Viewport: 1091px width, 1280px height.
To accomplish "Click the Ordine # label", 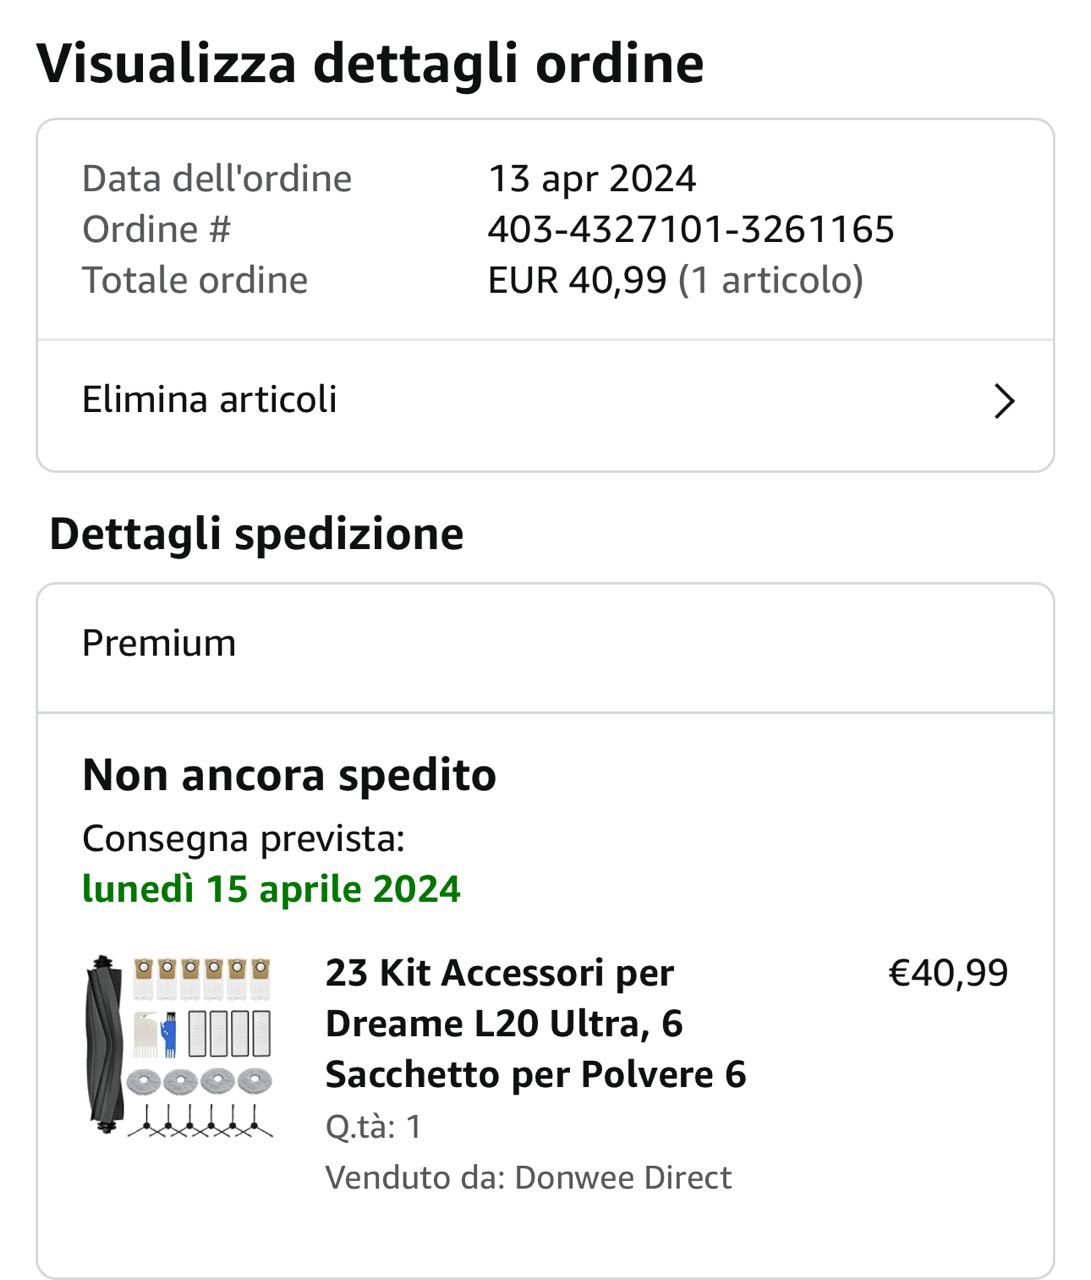I will [x=156, y=229].
